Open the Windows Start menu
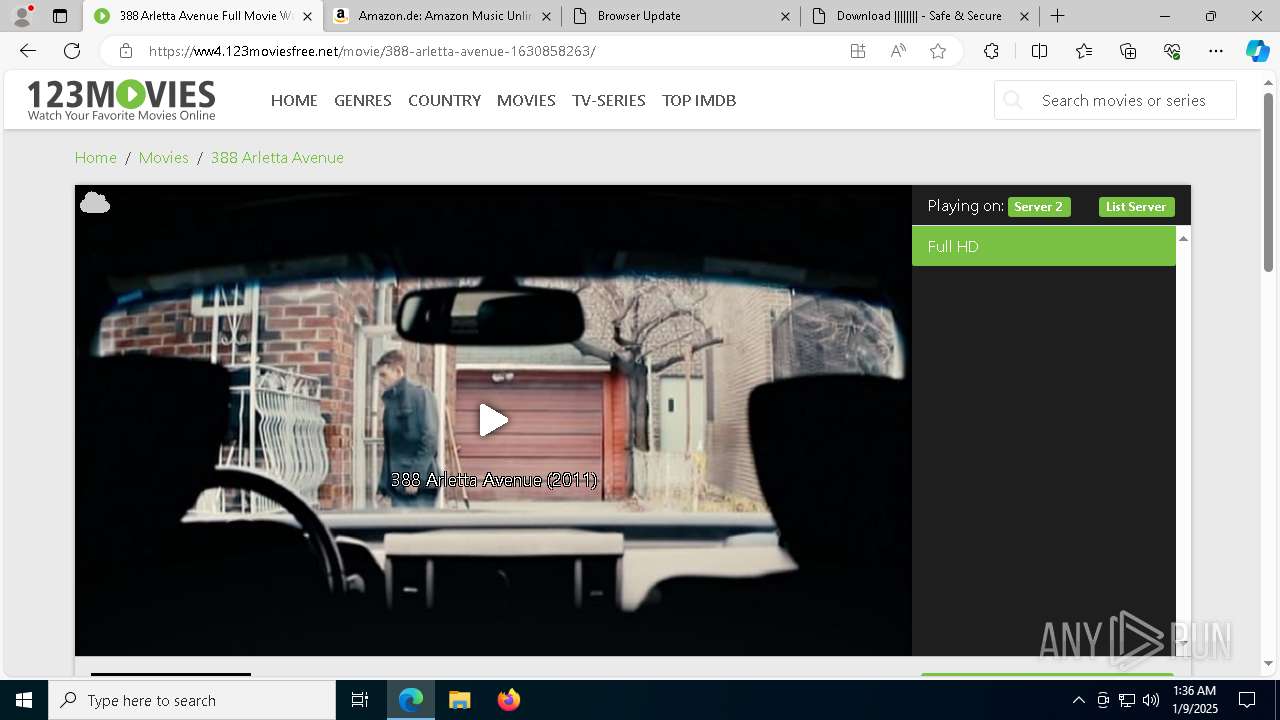The height and width of the screenshot is (720, 1280). 24,700
